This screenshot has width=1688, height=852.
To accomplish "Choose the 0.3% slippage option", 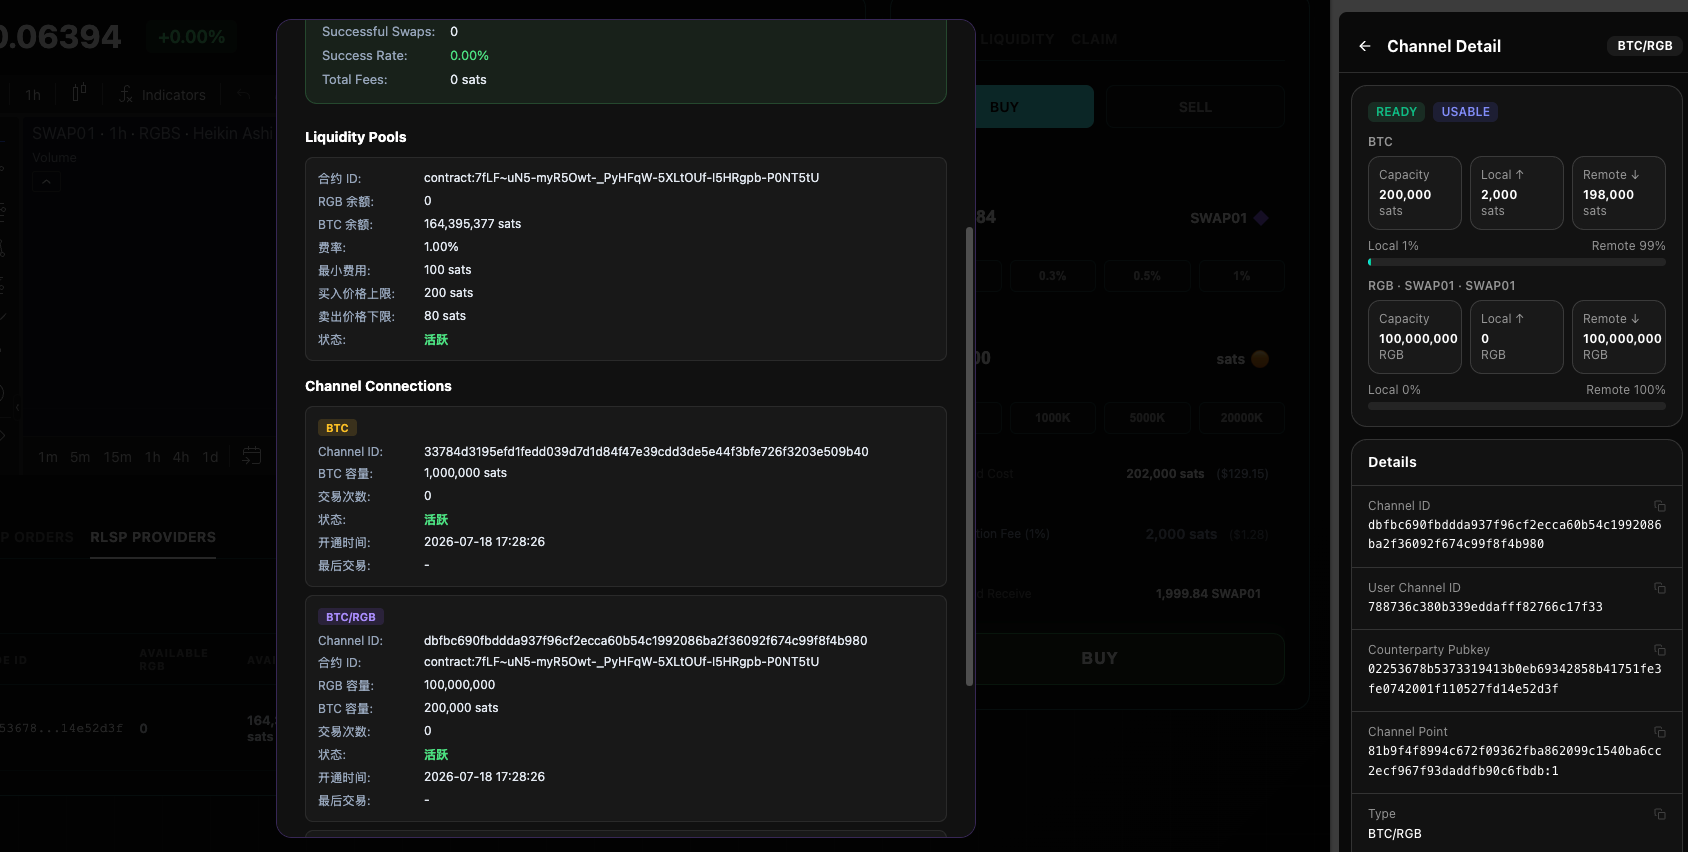I will coord(1053,276).
